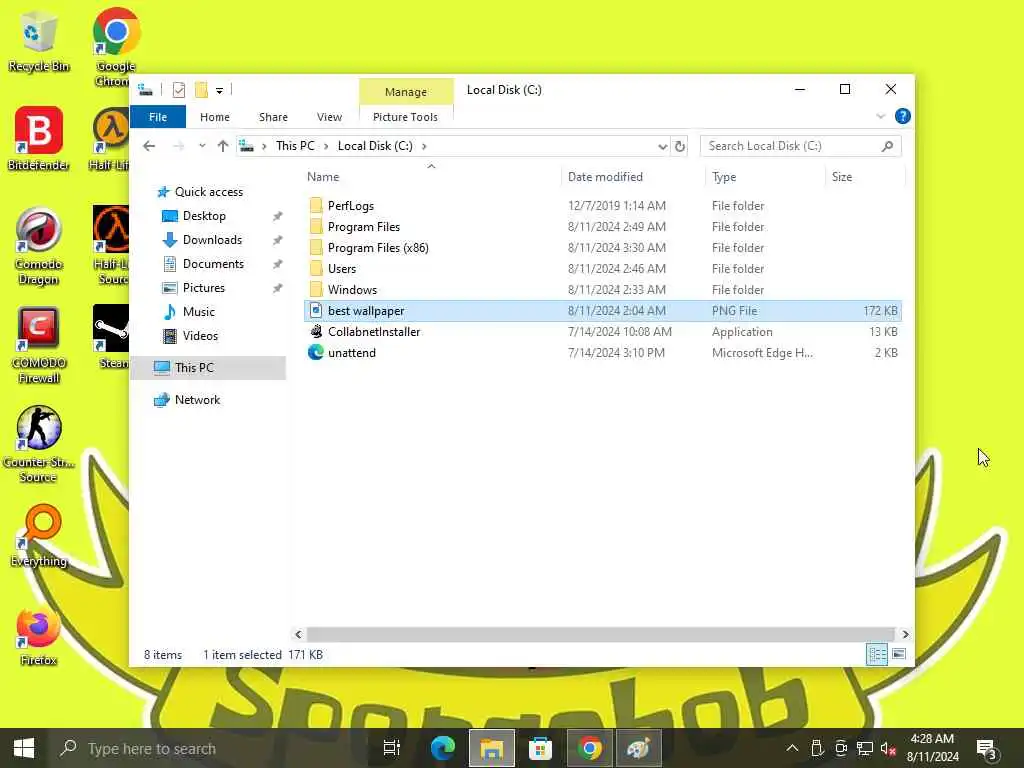
Task: Select Network in navigation pane
Action: tap(197, 400)
